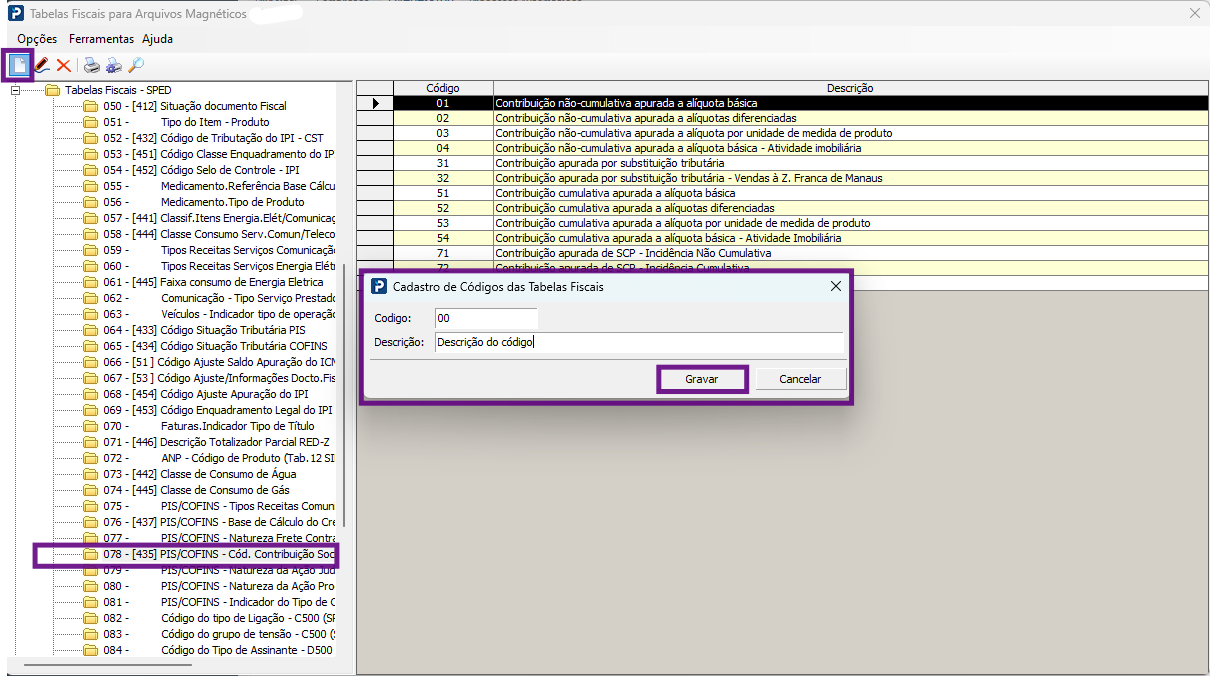The width and height of the screenshot is (1210, 676).
Task: Click the new record page icon
Action: click(x=18, y=65)
